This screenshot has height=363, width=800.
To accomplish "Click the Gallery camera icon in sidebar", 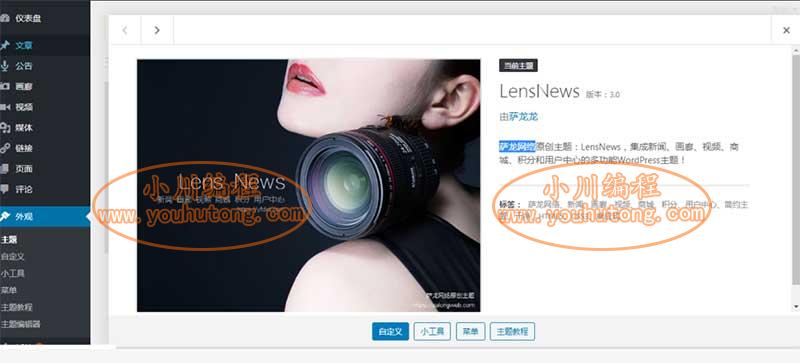I will 5,86.
